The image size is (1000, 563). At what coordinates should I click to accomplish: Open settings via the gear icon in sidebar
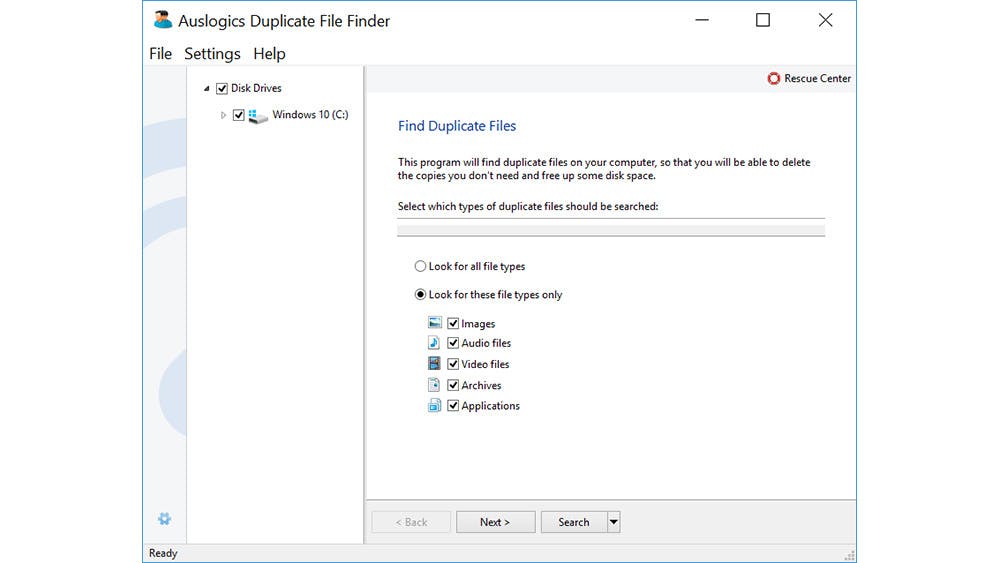point(164,518)
